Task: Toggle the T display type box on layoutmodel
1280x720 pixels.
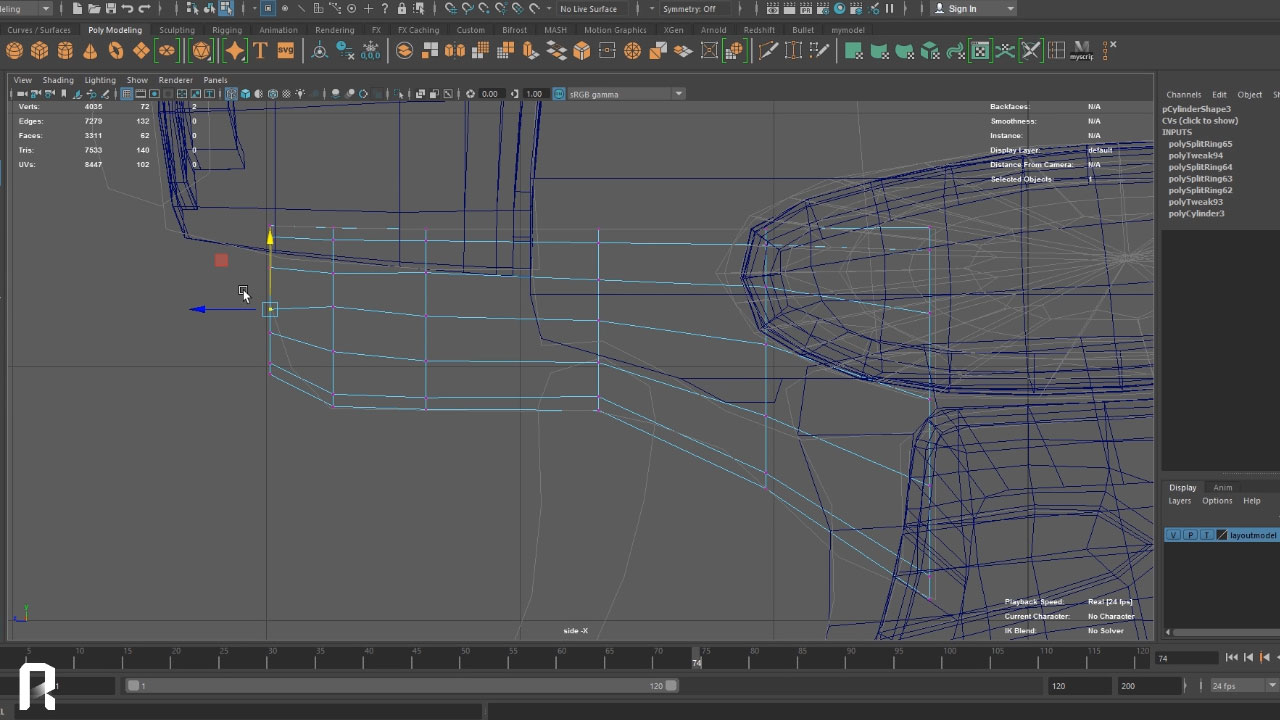Action: tap(1206, 535)
